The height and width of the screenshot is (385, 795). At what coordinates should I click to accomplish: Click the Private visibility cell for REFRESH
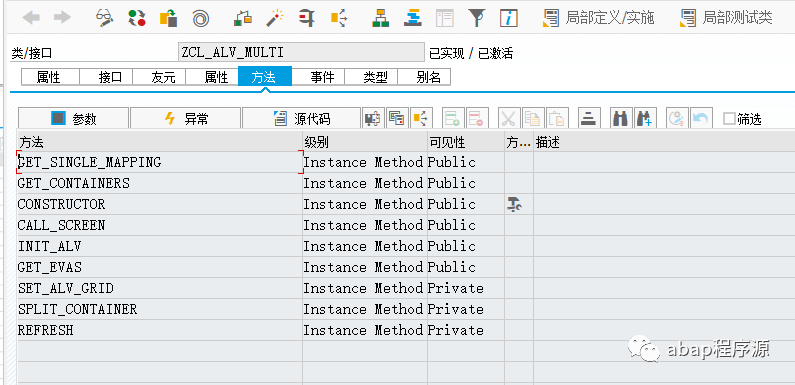(x=466, y=330)
